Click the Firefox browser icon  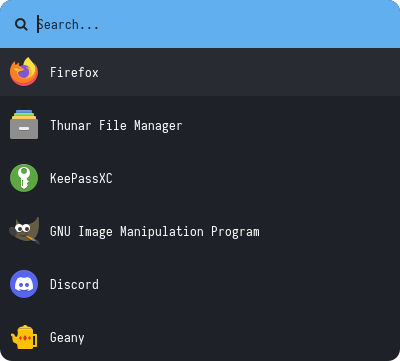(x=24, y=72)
